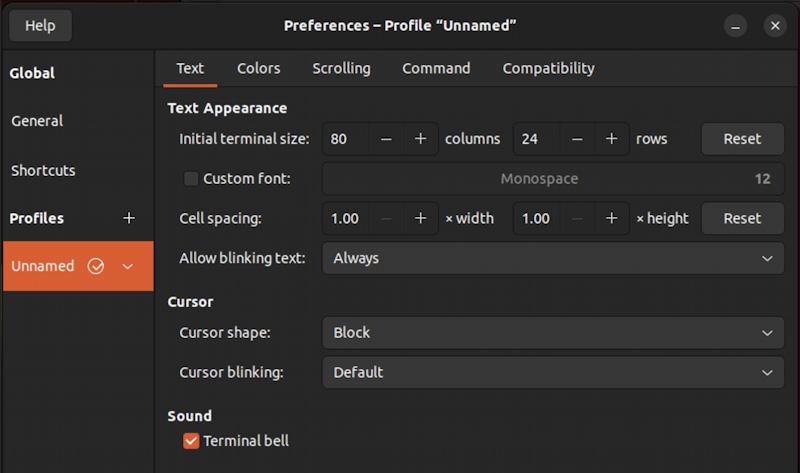Open the Cursor shape dropdown
The image size is (800, 473).
point(553,333)
